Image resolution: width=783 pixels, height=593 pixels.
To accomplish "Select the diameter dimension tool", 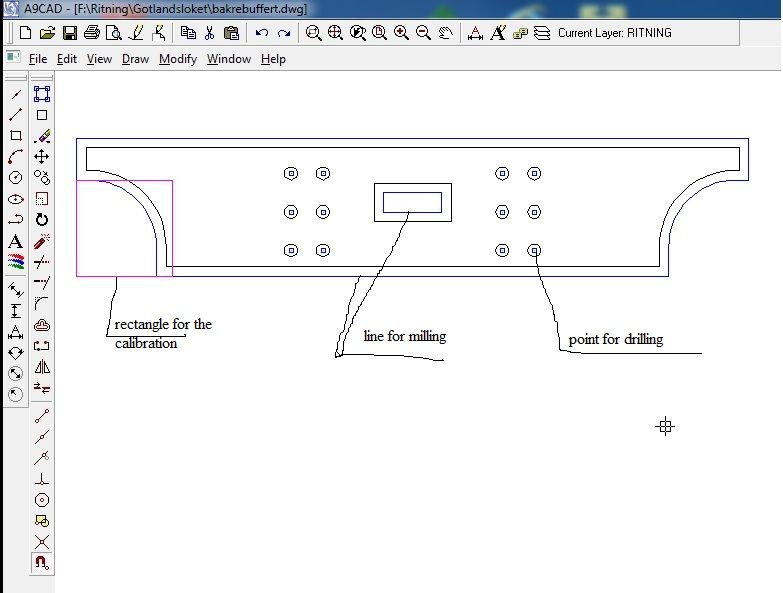I will [x=16, y=373].
